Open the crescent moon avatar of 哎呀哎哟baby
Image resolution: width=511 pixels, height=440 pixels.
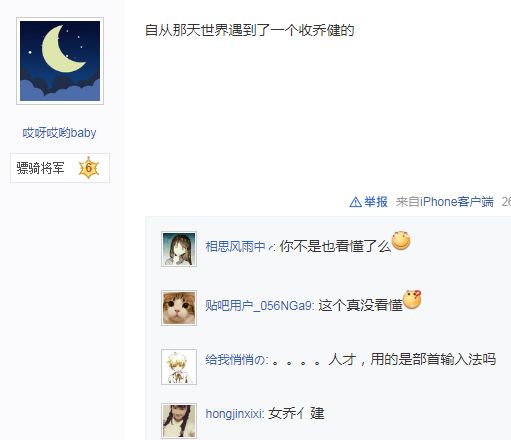pos(60,61)
